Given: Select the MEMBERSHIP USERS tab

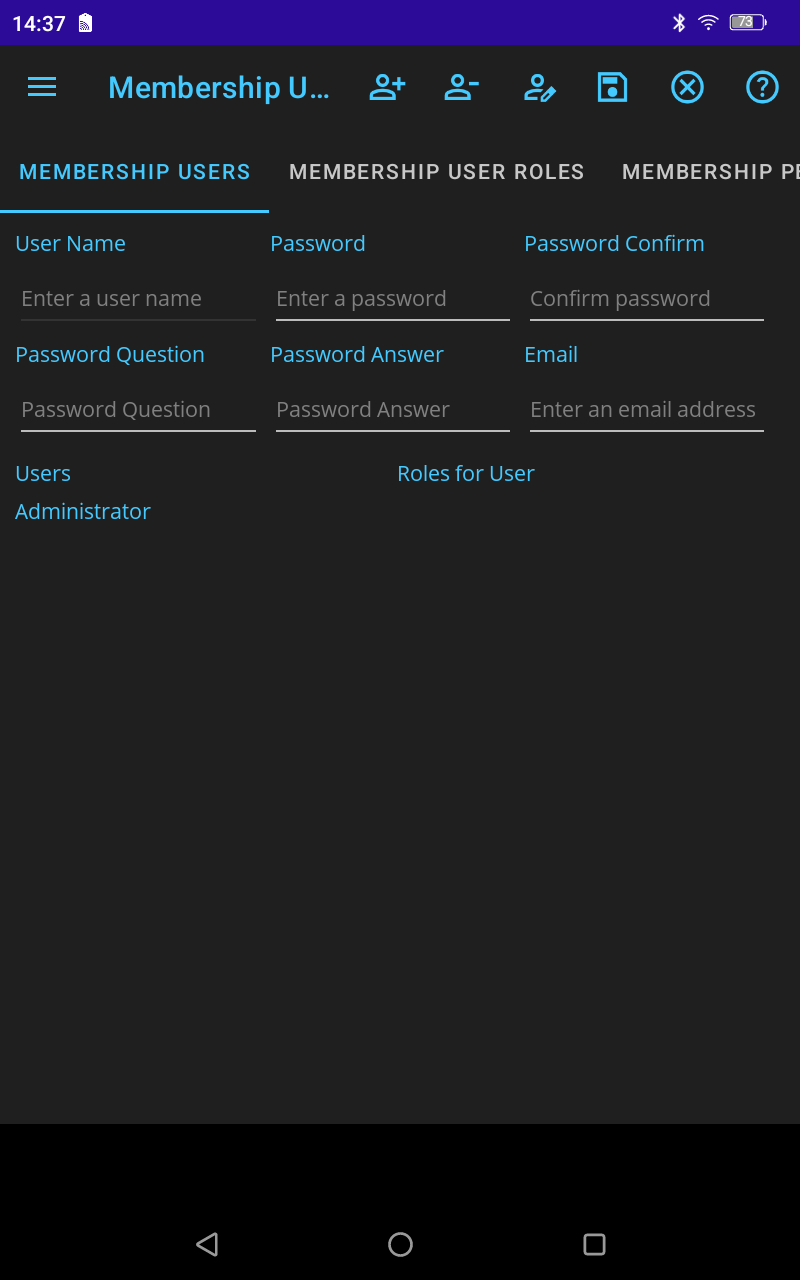Looking at the screenshot, I should pos(134,171).
